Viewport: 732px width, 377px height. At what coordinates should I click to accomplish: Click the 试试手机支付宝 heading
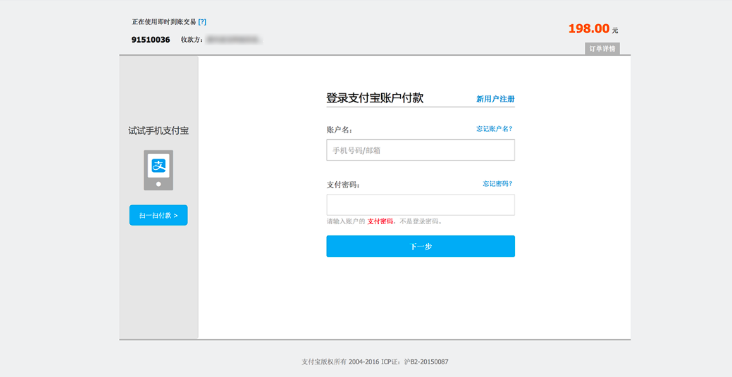point(158,131)
